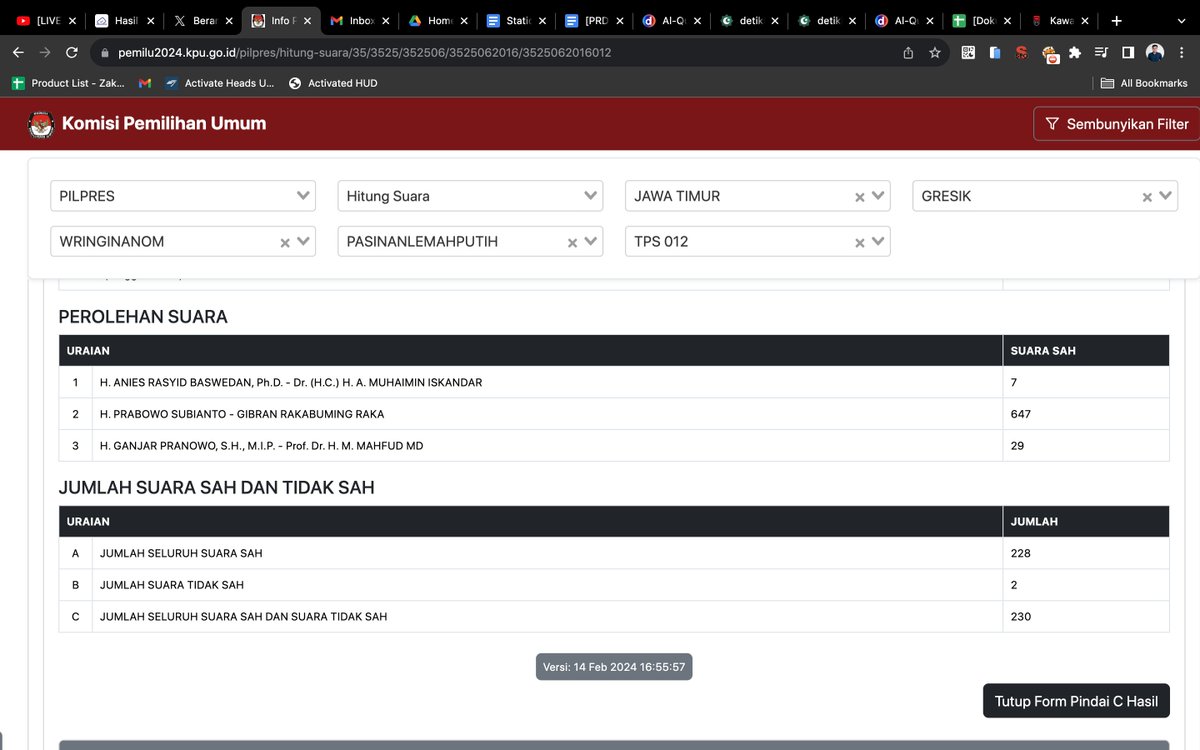Toggle the browser side panel
Viewport: 1200px width, 750px height.
[x=1128, y=53]
